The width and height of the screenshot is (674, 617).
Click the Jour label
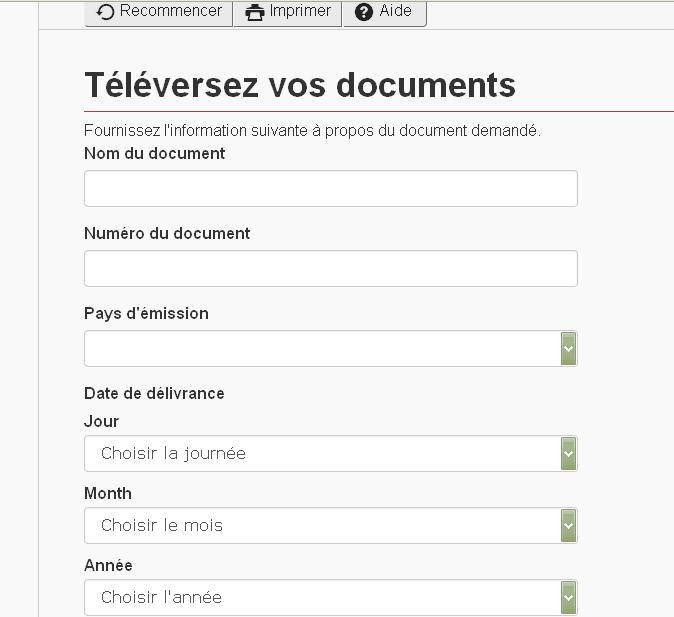[x=101, y=421]
